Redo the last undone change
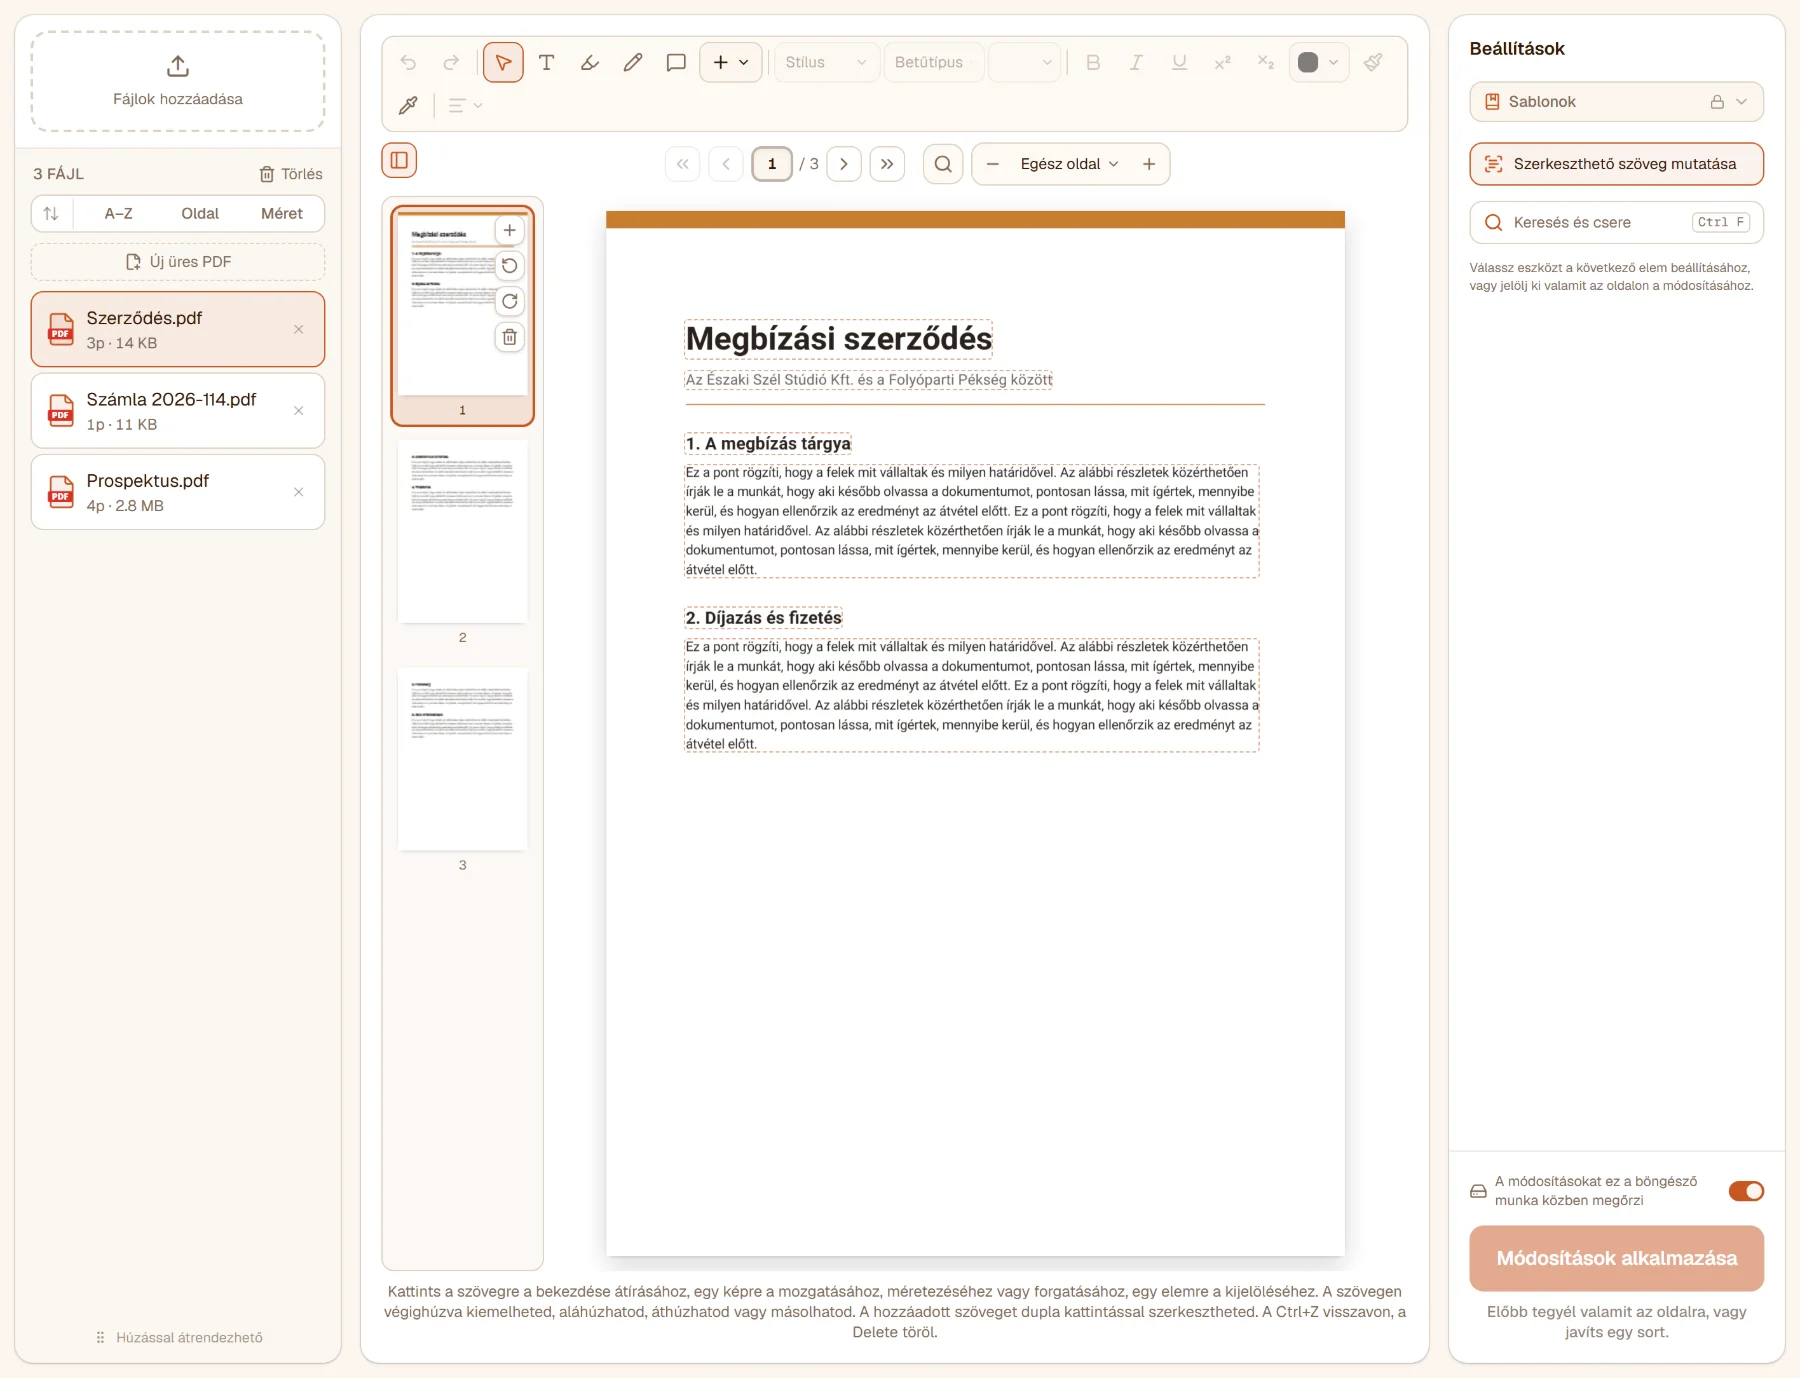The width and height of the screenshot is (1800, 1378). click(x=451, y=62)
